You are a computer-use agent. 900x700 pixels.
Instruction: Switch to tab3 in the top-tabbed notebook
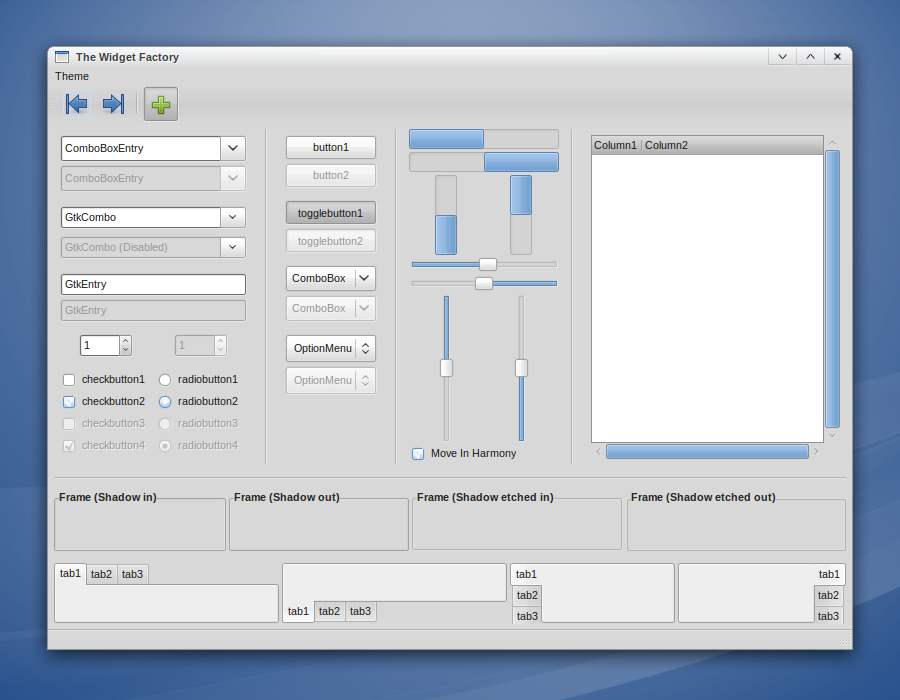coord(133,574)
